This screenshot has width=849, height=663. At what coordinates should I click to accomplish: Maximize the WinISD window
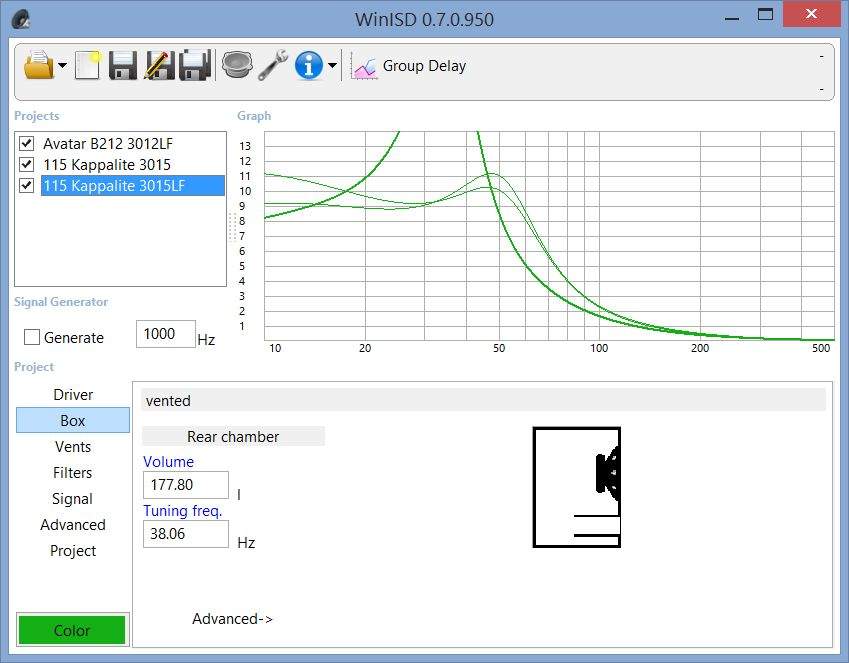(x=765, y=15)
